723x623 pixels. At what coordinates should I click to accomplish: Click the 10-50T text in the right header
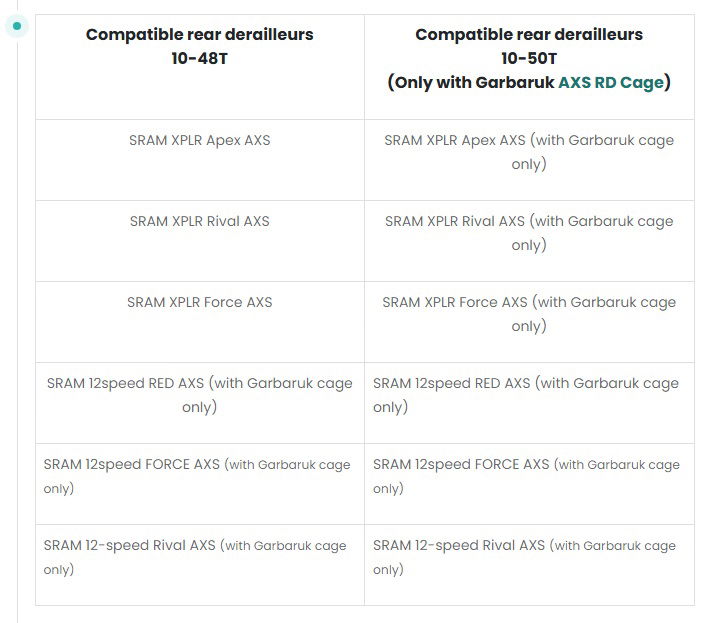[x=529, y=58]
